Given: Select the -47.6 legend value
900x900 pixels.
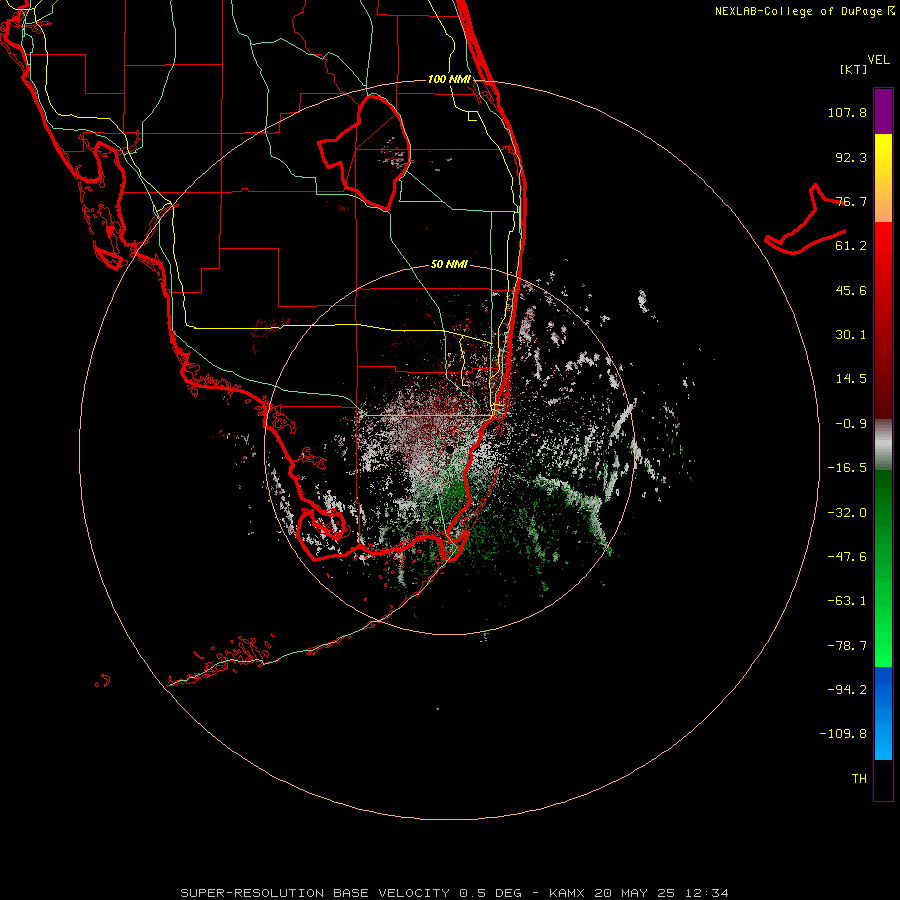Looking at the screenshot, I should [x=847, y=557].
